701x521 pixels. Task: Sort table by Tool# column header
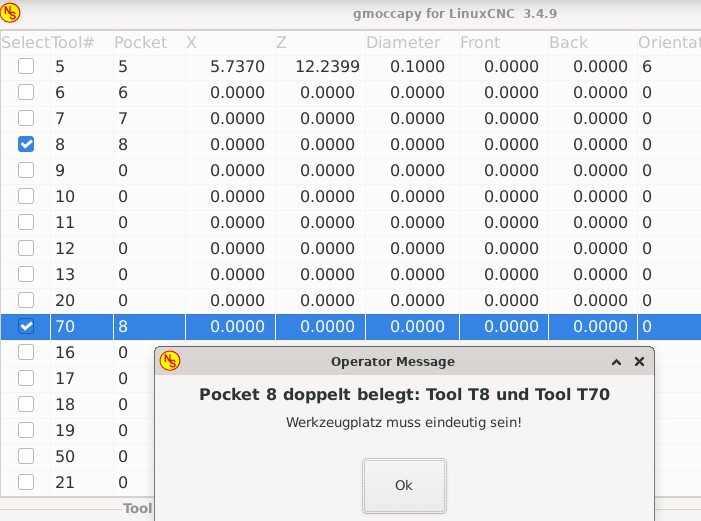point(74,42)
